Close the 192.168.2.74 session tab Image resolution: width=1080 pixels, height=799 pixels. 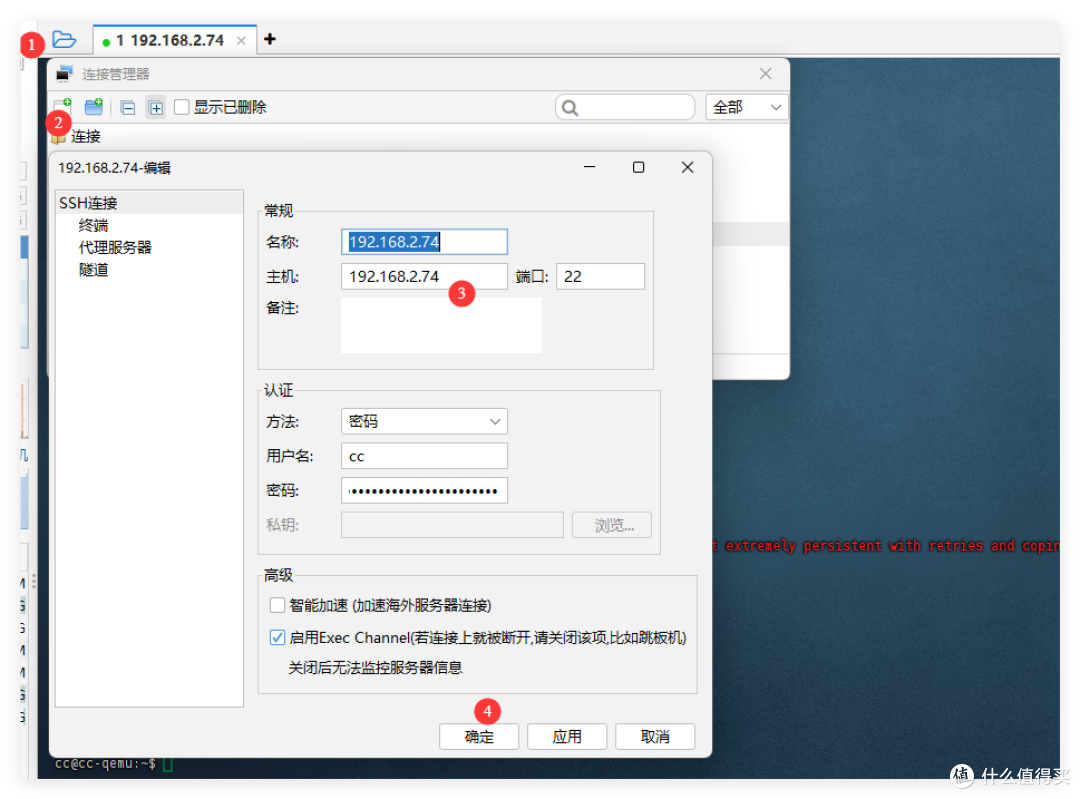[241, 41]
